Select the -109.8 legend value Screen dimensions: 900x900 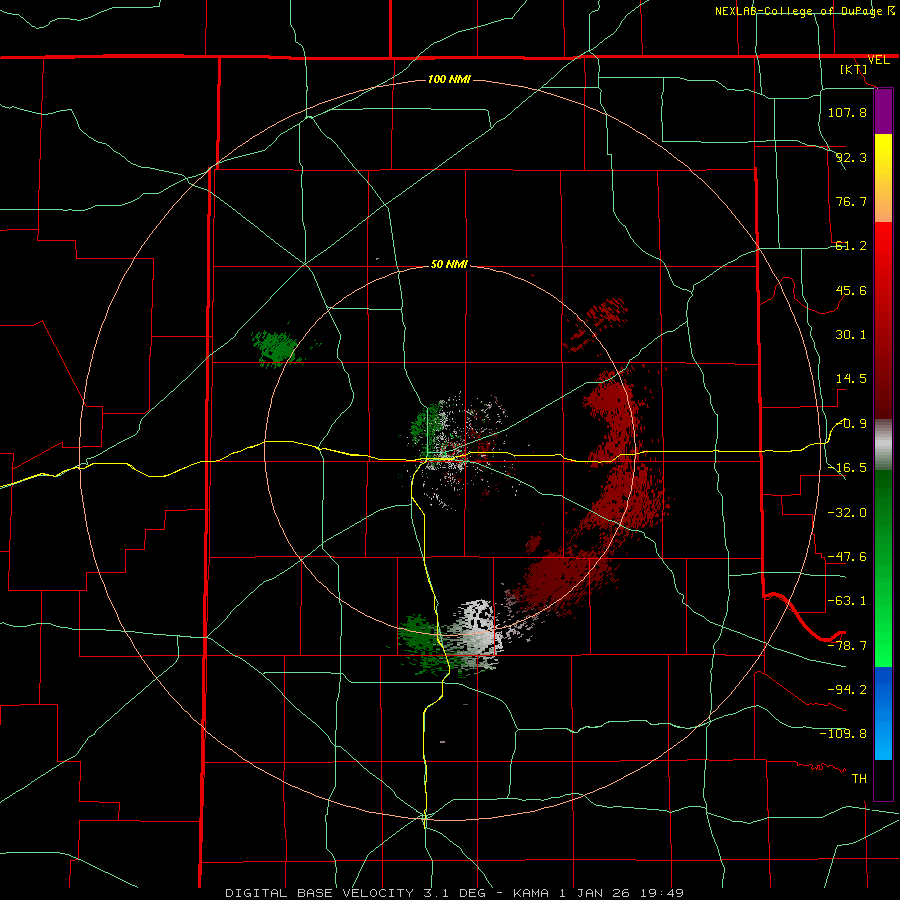[x=843, y=734]
